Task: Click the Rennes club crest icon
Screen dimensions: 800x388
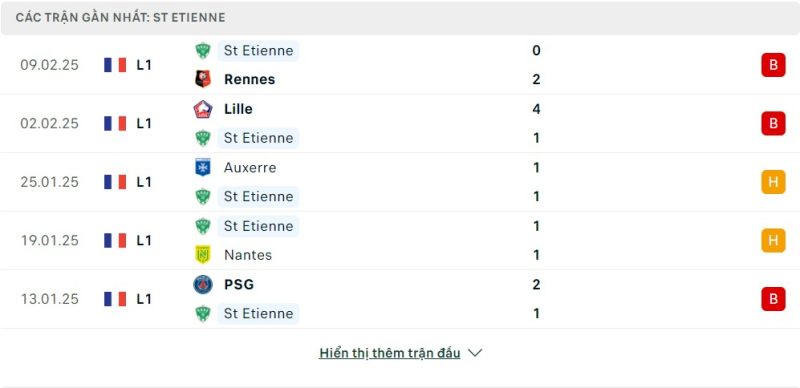Action: tap(203, 79)
